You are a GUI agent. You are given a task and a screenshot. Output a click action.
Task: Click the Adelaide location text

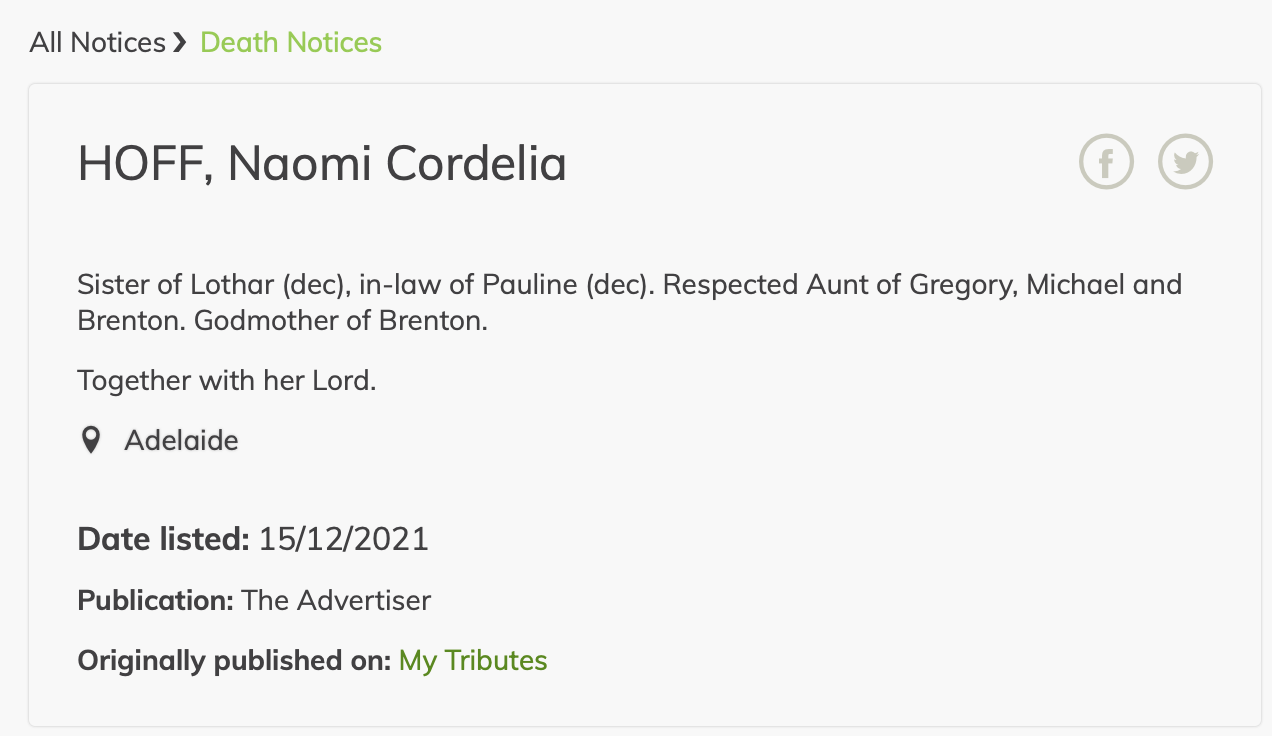[181, 440]
